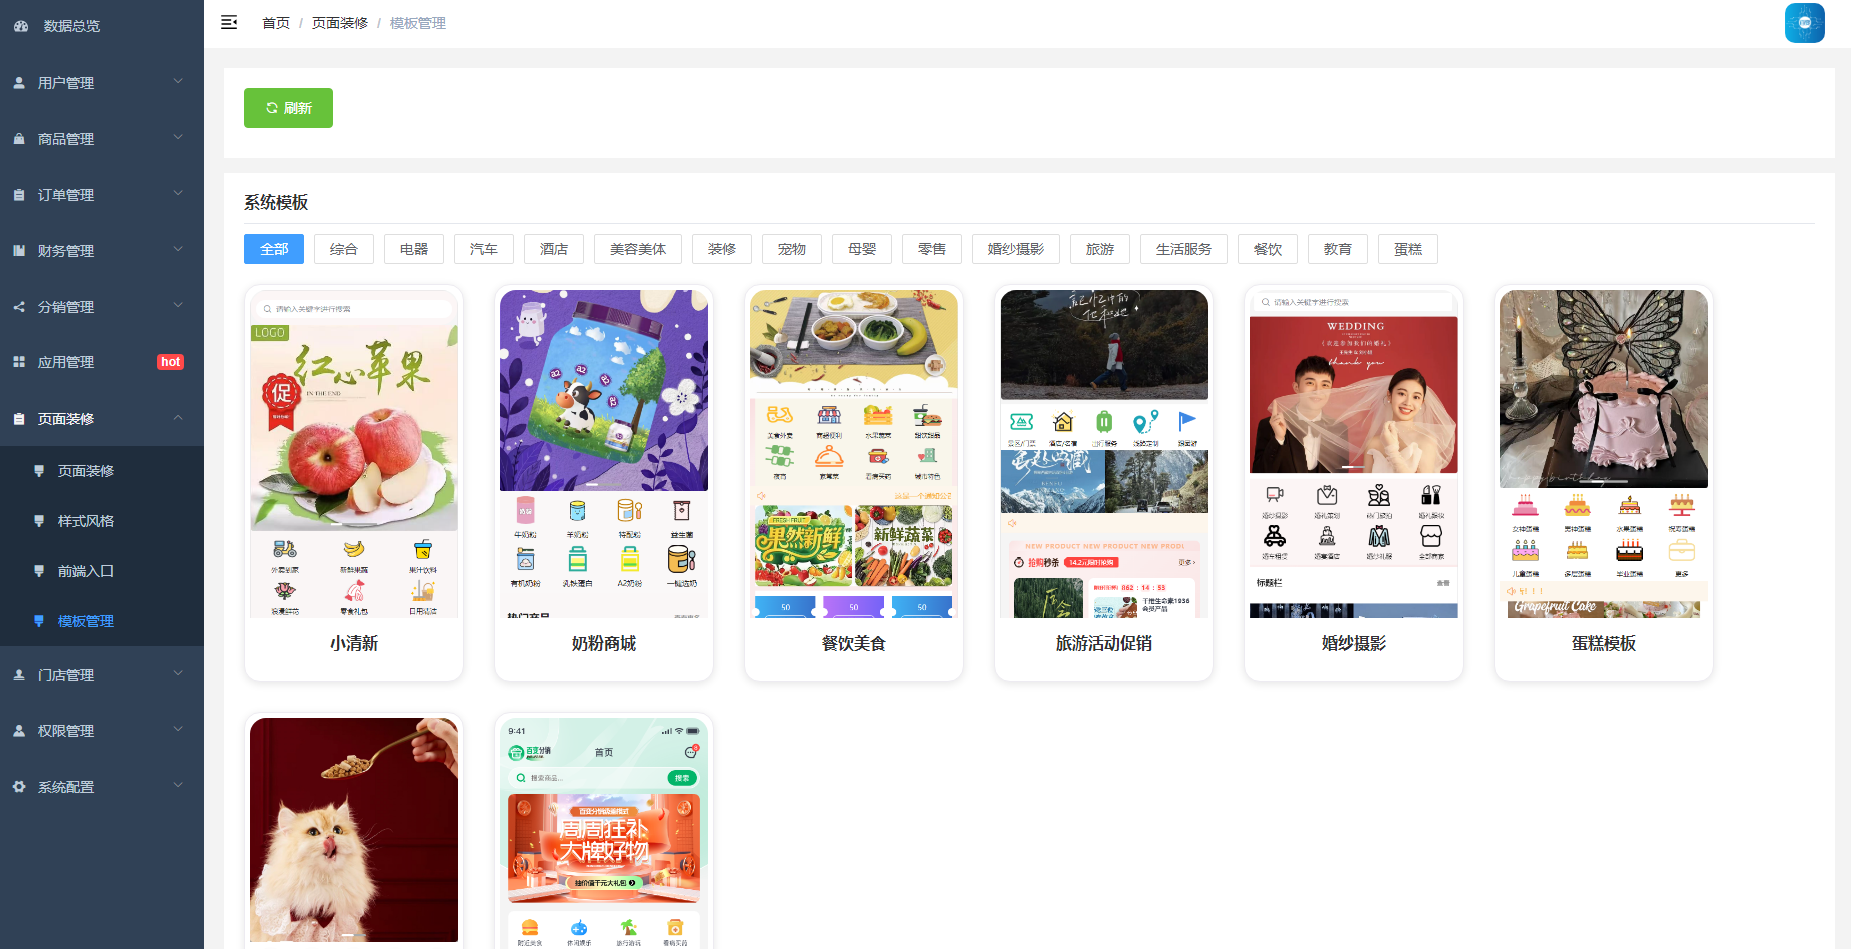
Task: Click the 系统配置 gear icon
Action: (19, 787)
